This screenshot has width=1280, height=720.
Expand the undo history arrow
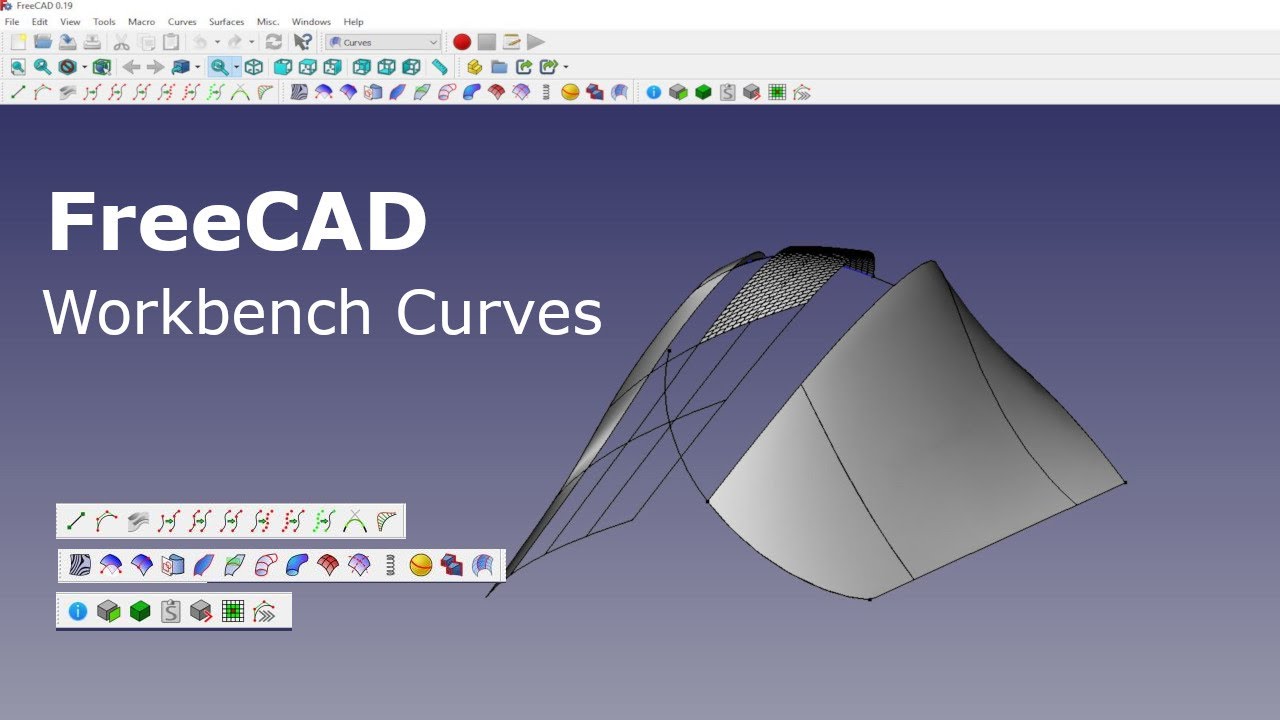coord(217,42)
